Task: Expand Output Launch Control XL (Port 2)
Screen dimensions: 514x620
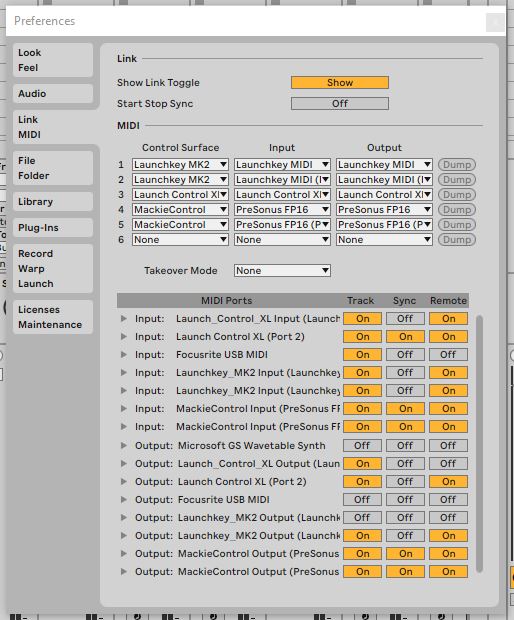Action: [124, 482]
